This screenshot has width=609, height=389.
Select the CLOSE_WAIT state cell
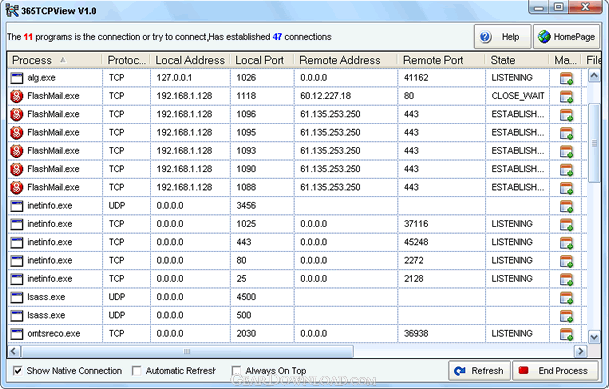518,96
